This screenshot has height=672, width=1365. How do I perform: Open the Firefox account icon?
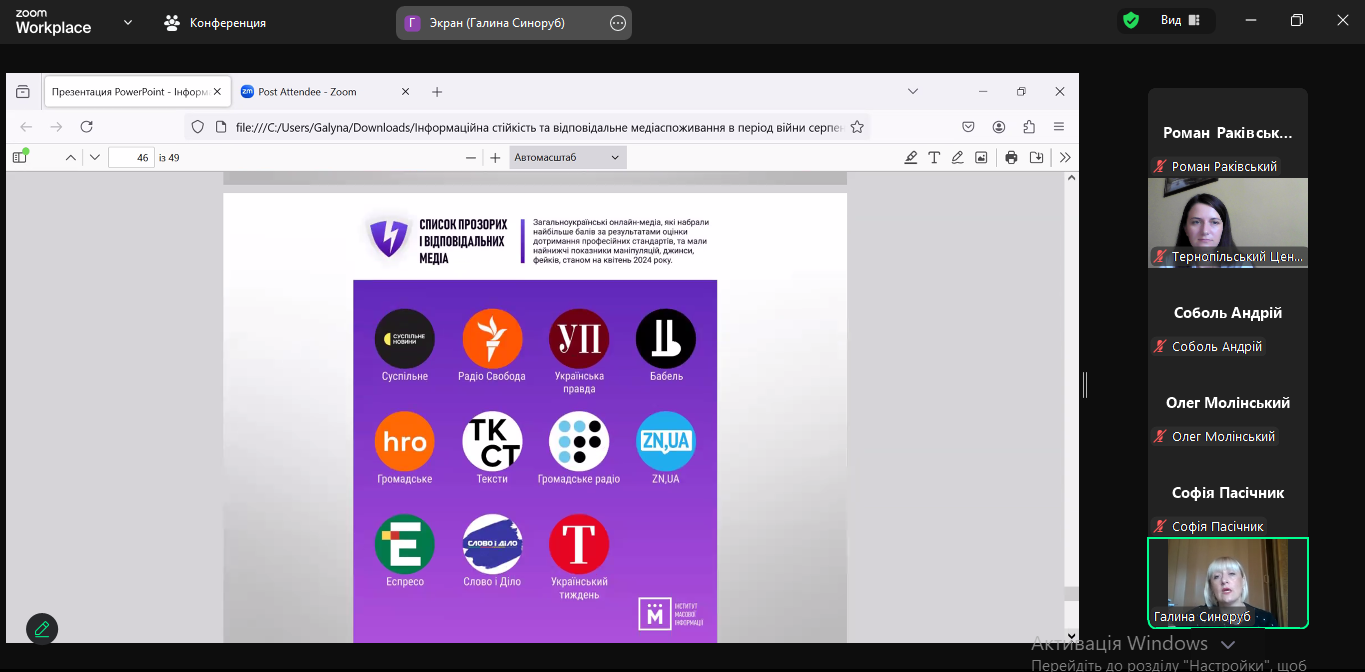point(999,127)
